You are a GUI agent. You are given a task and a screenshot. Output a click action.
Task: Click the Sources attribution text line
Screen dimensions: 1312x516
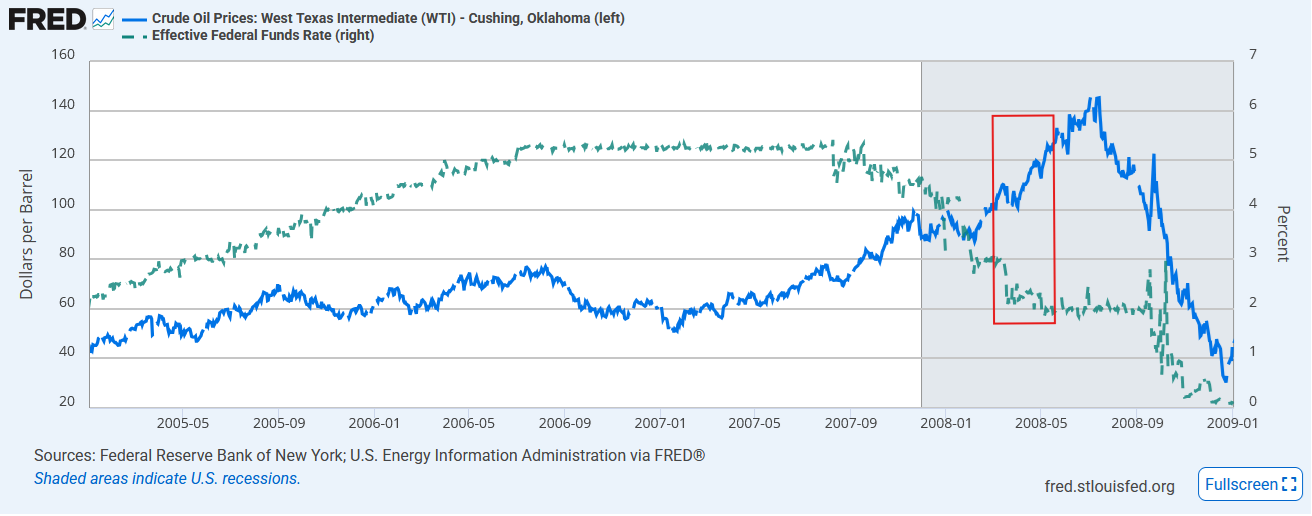(369, 456)
